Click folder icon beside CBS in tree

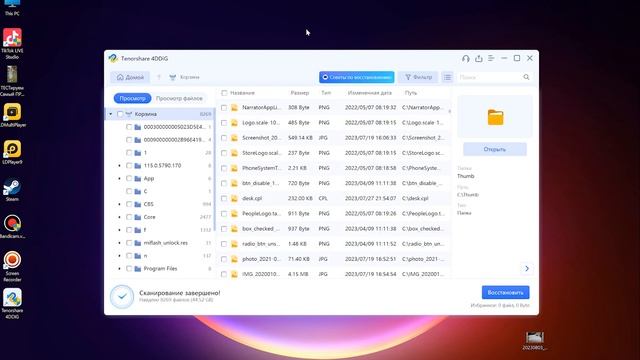click(138, 204)
